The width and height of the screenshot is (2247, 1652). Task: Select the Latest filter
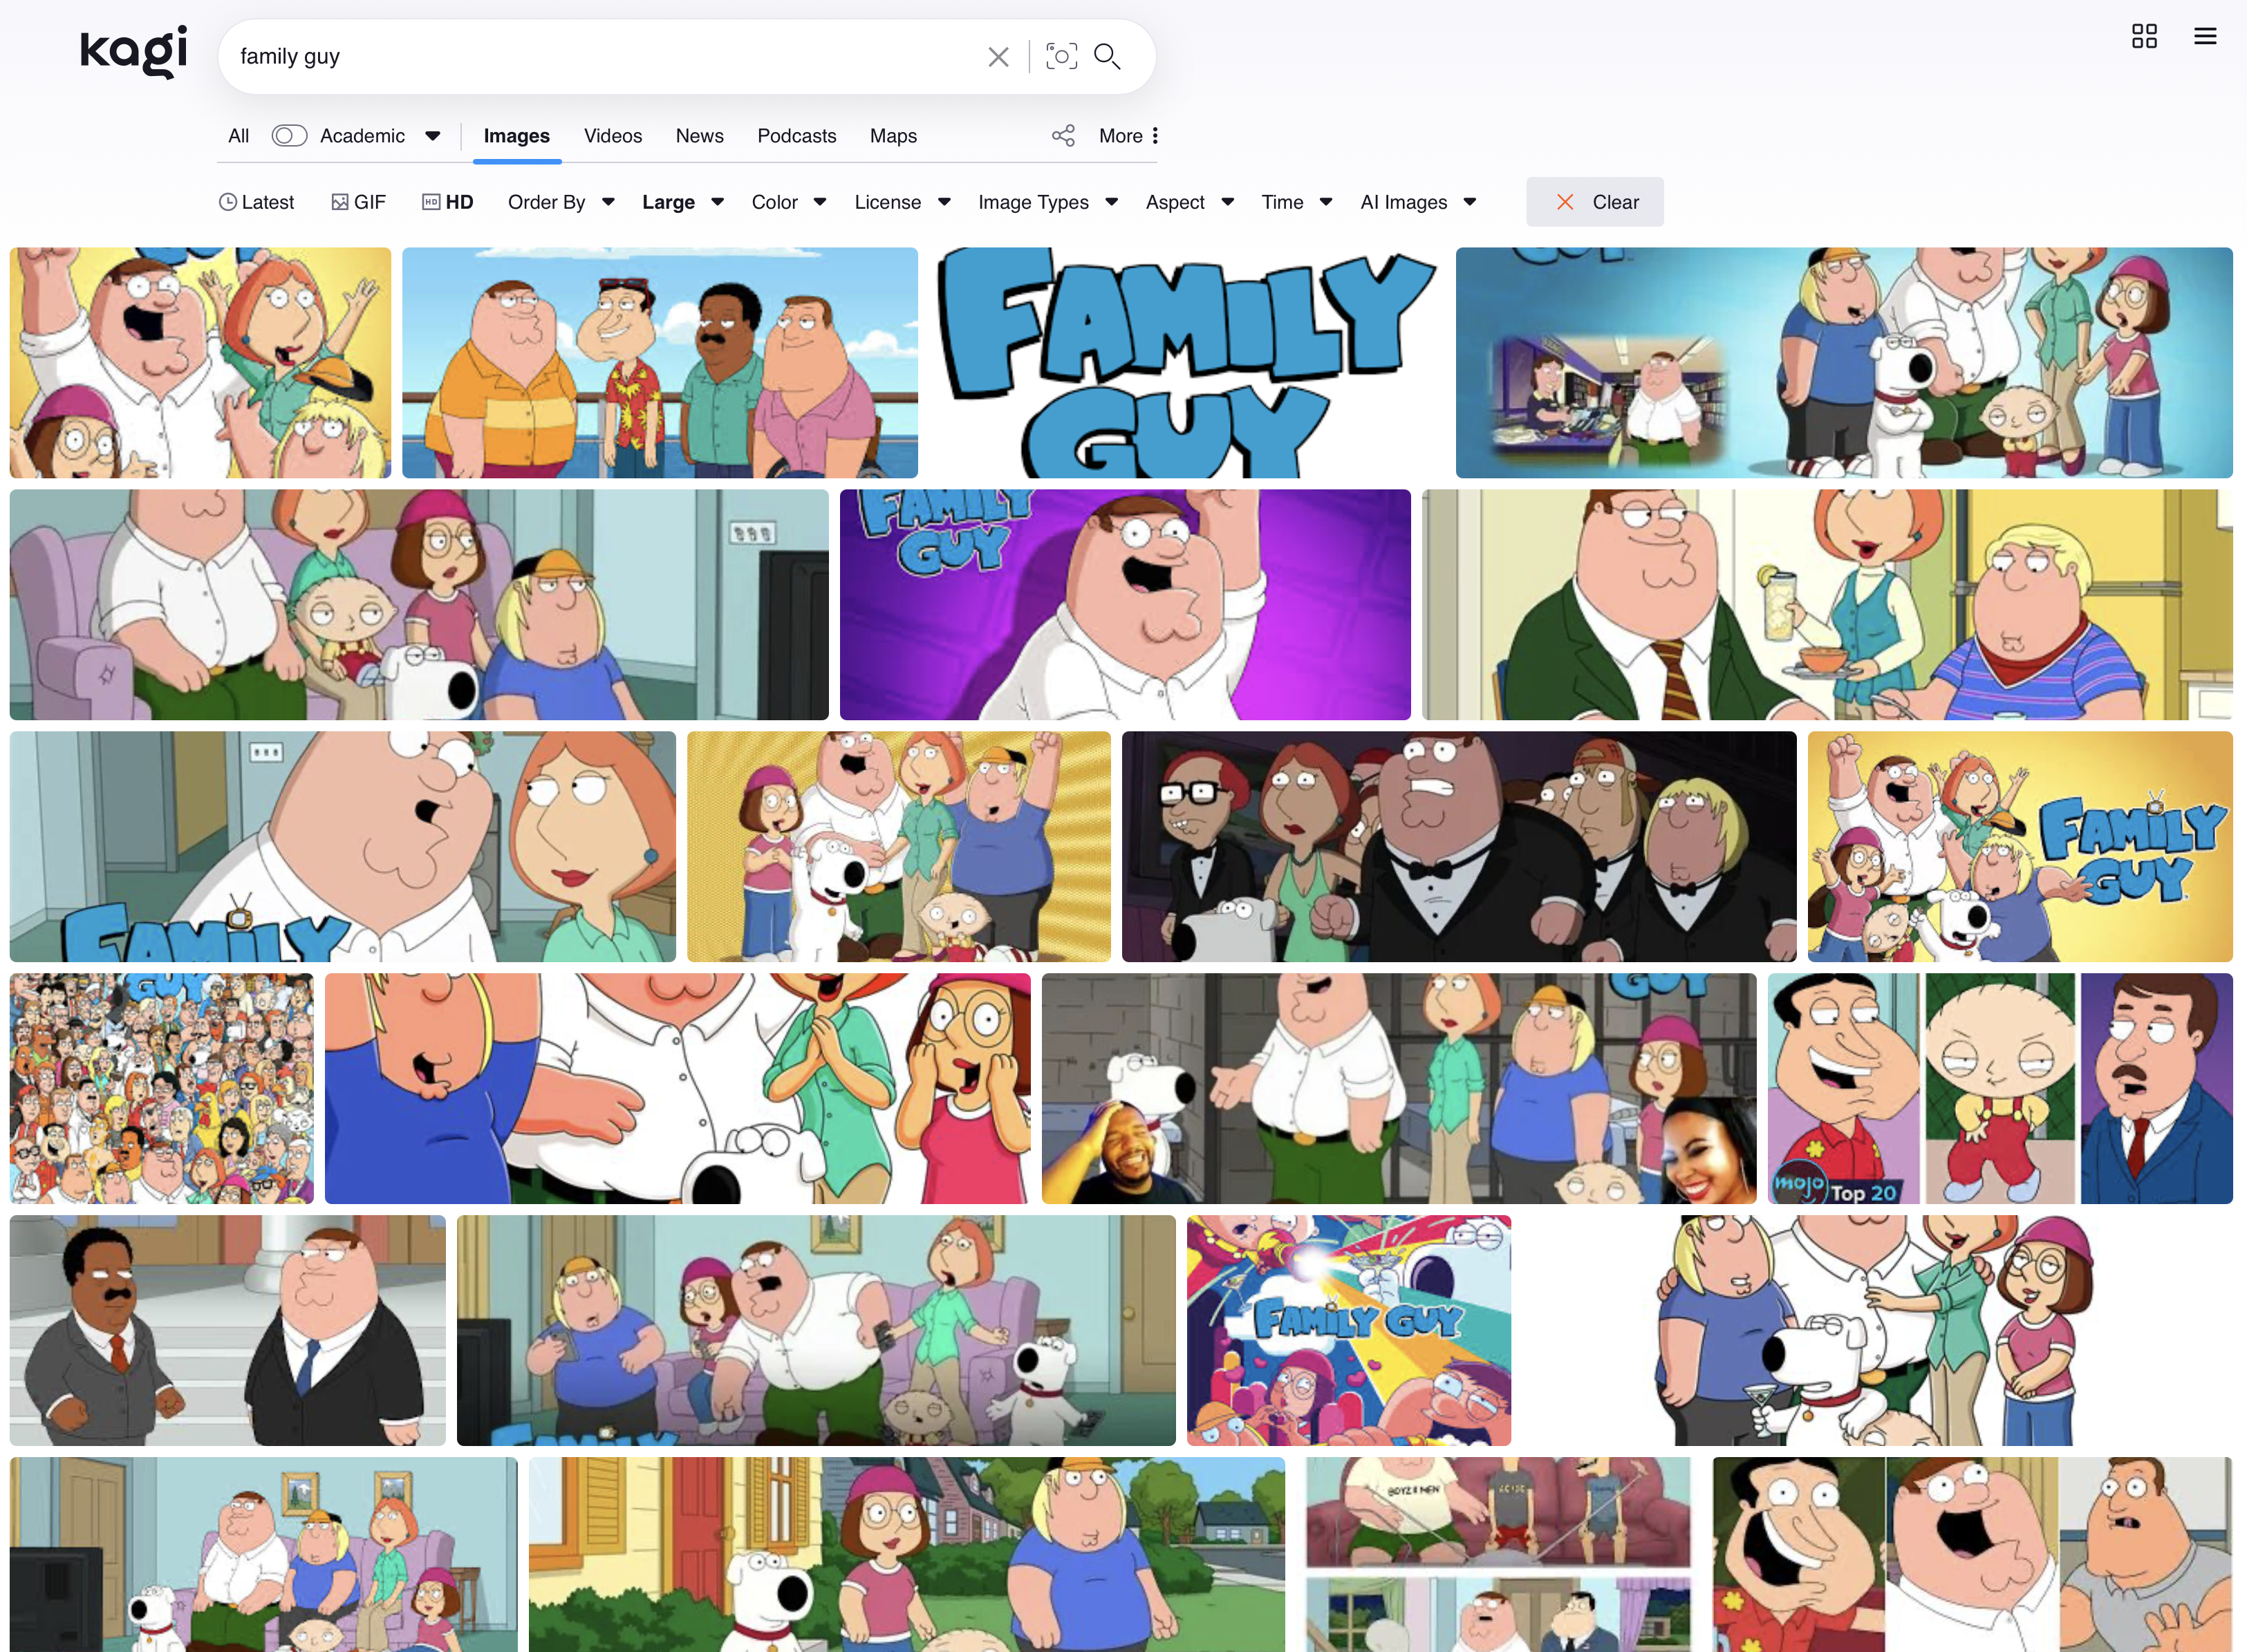pyautogui.click(x=256, y=202)
